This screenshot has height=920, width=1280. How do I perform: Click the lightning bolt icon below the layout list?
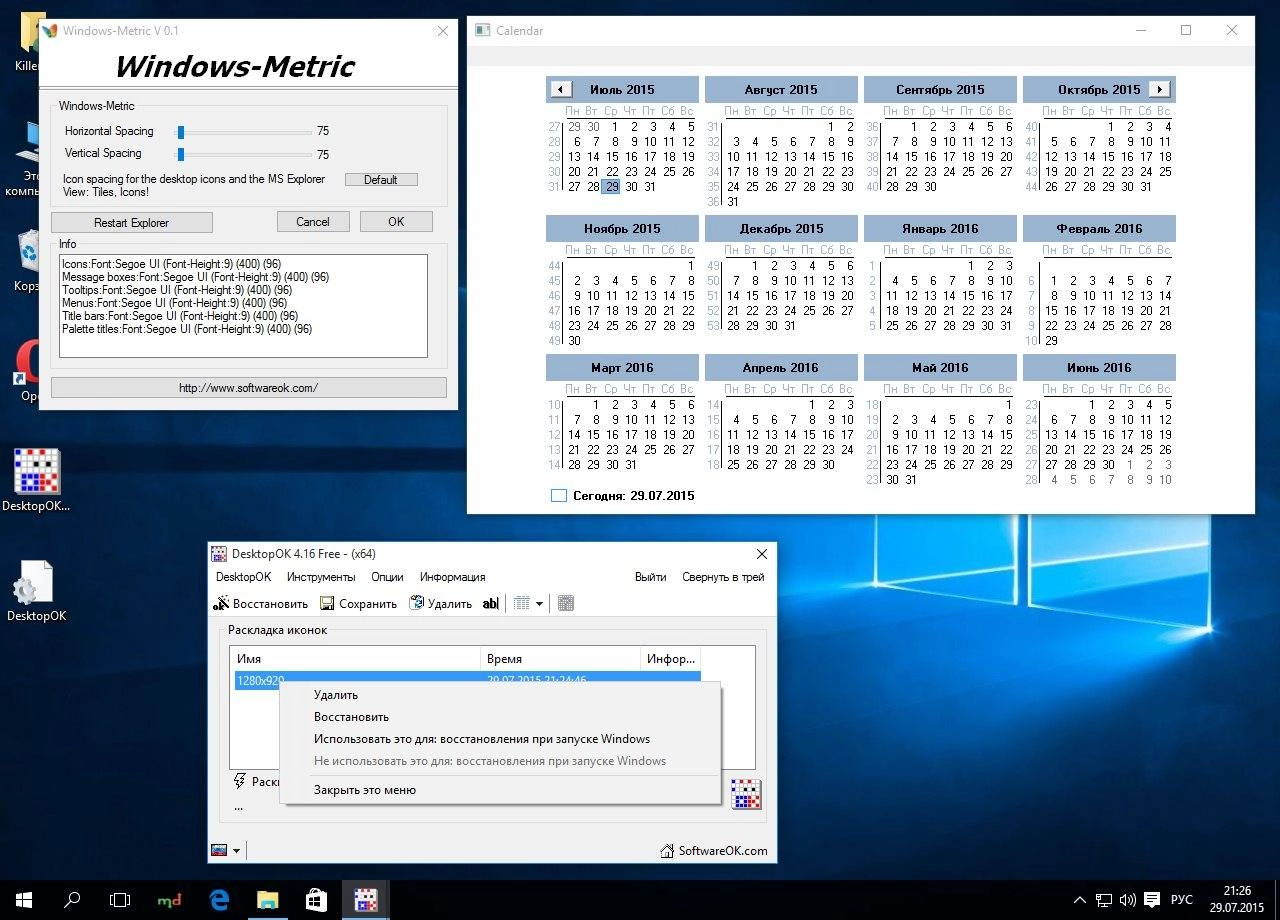[239, 781]
